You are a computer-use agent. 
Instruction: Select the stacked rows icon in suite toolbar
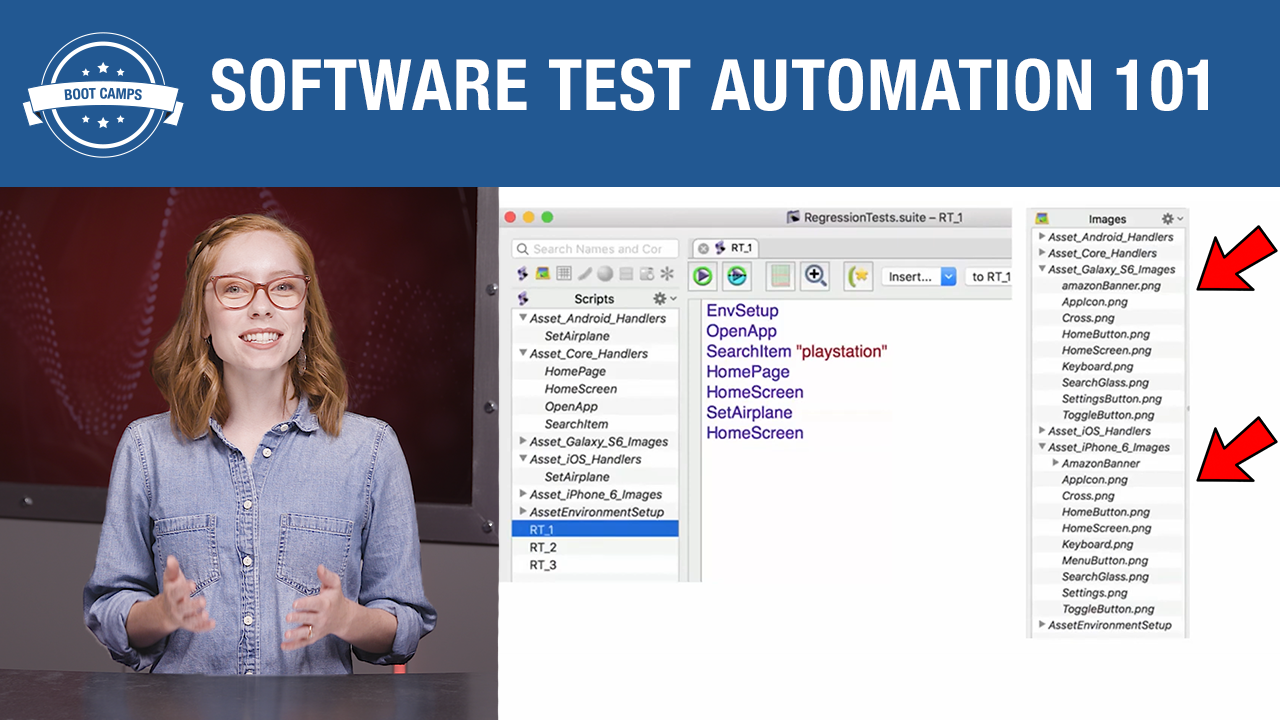(x=626, y=273)
